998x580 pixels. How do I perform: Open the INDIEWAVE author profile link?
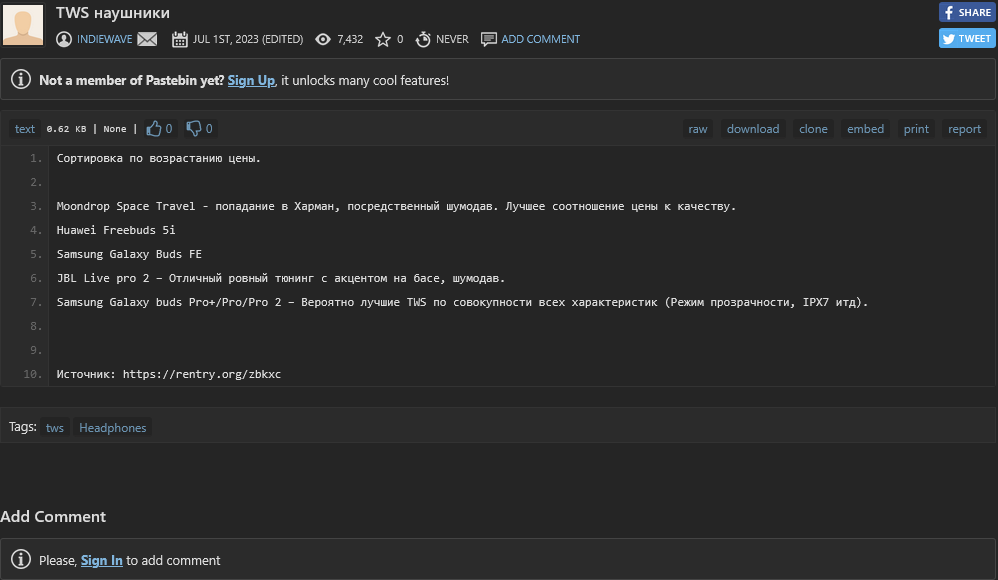coord(104,39)
